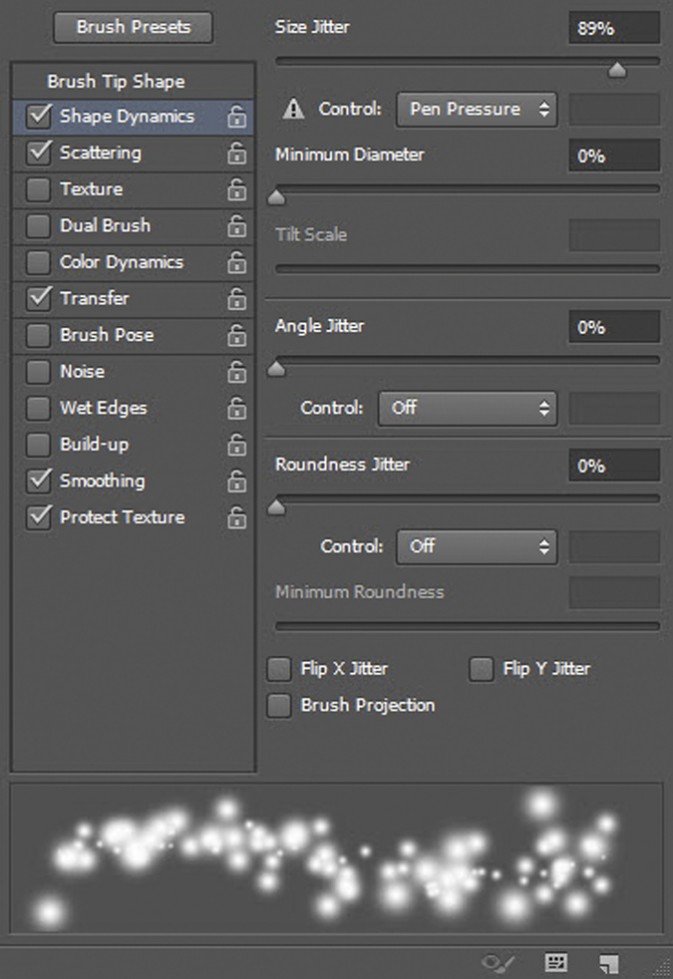Image resolution: width=673 pixels, height=979 pixels.
Task: Open the Scattering settings section
Action: tap(100, 153)
